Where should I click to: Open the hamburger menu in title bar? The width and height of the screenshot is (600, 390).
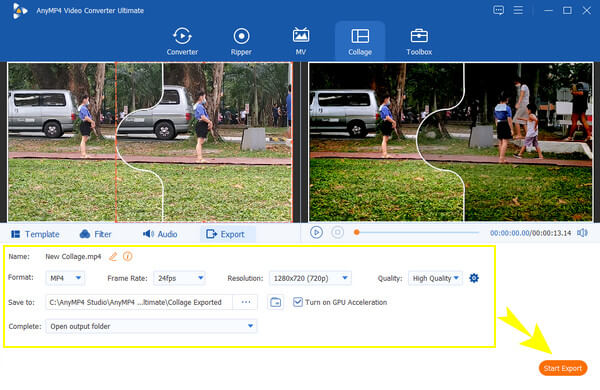pyautogui.click(x=518, y=10)
